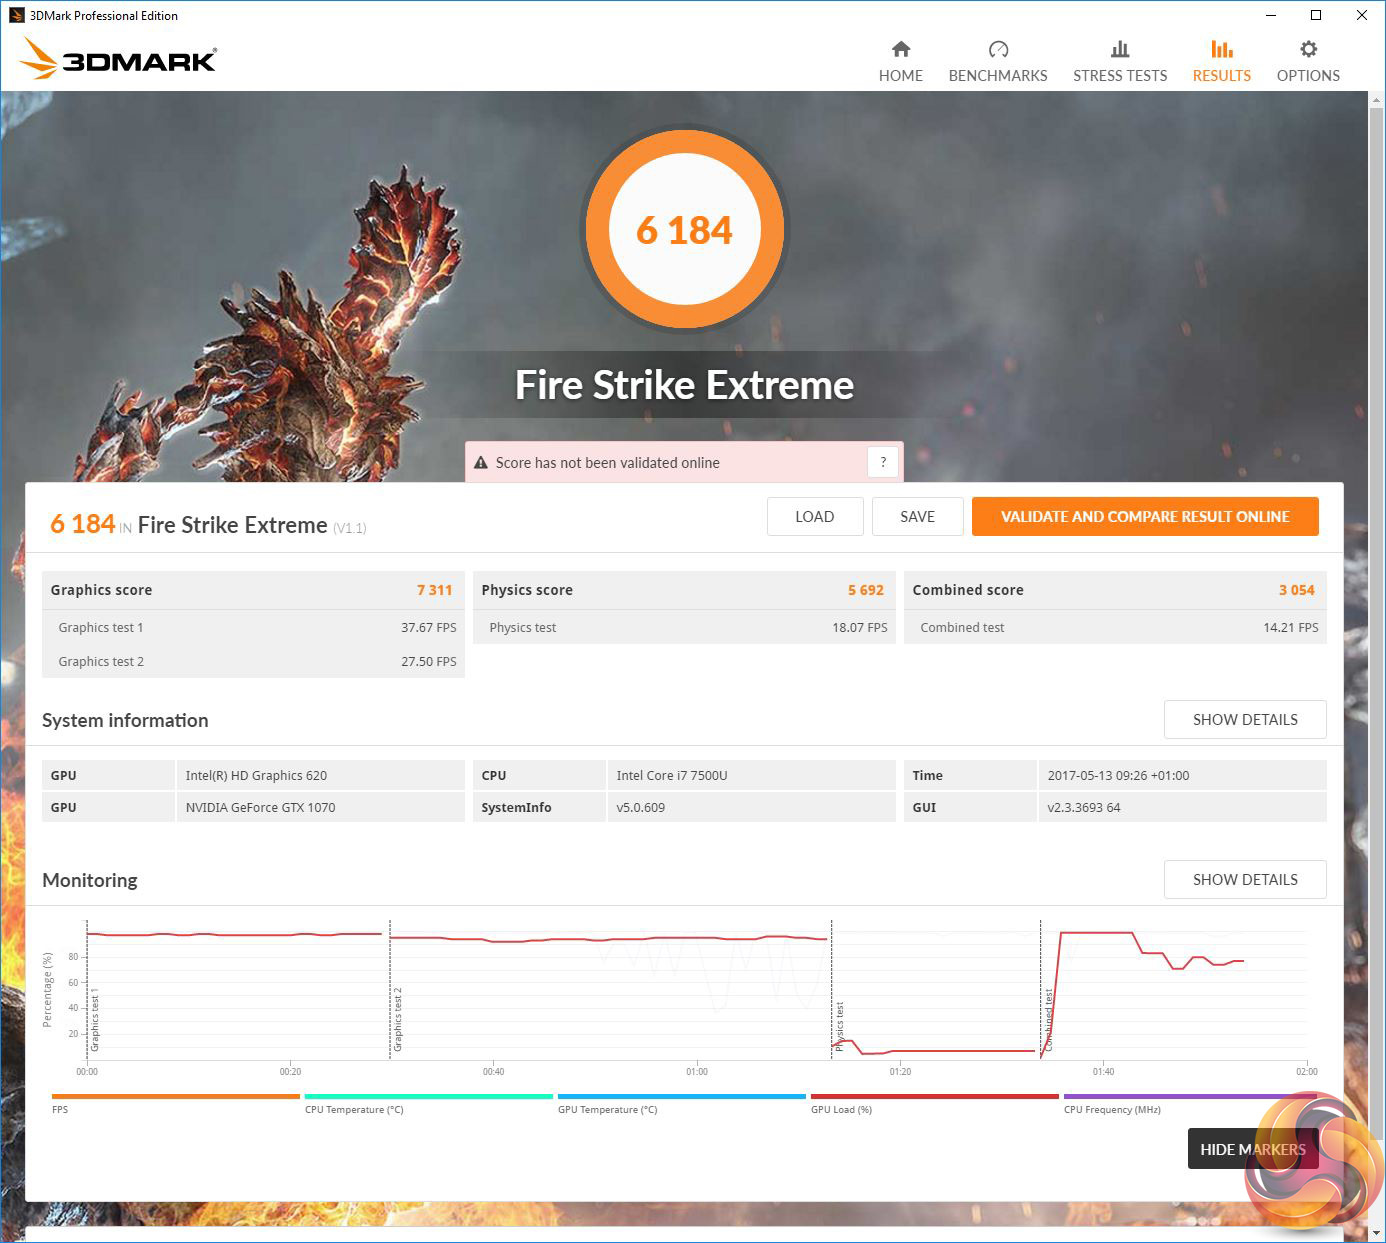This screenshot has width=1386, height=1243.
Task: Click the System information heading
Action: pos(125,720)
